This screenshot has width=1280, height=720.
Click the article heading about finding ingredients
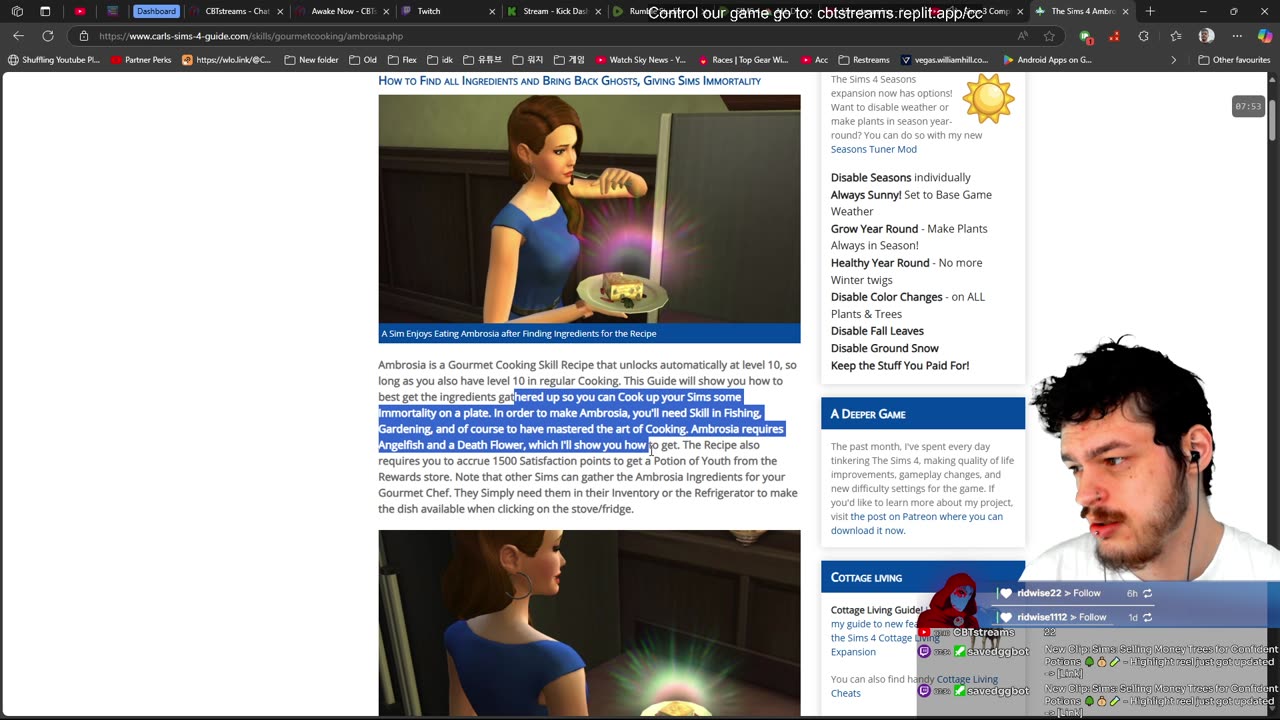[569, 81]
